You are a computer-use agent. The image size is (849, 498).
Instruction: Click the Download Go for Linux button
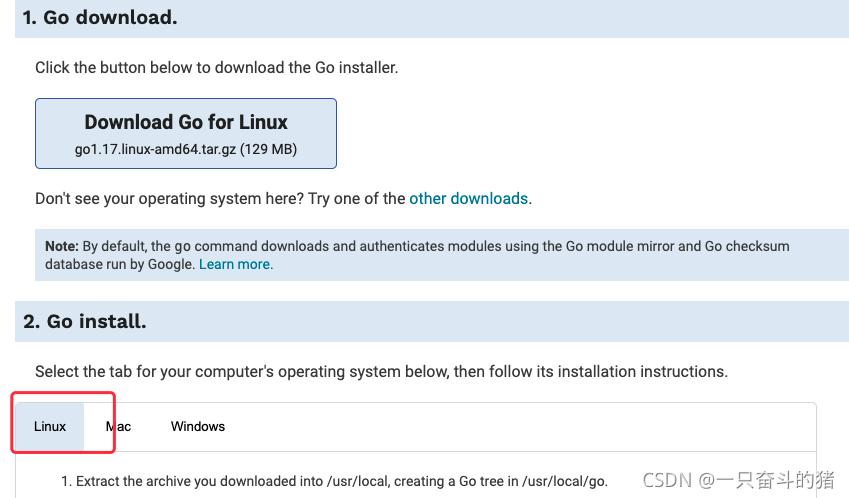pos(186,133)
